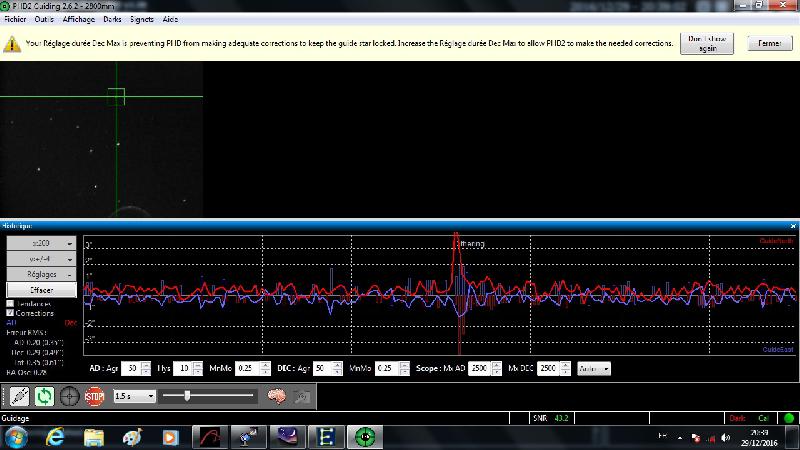
Task: Click the Effacer button
Action: pyautogui.click(x=41, y=290)
